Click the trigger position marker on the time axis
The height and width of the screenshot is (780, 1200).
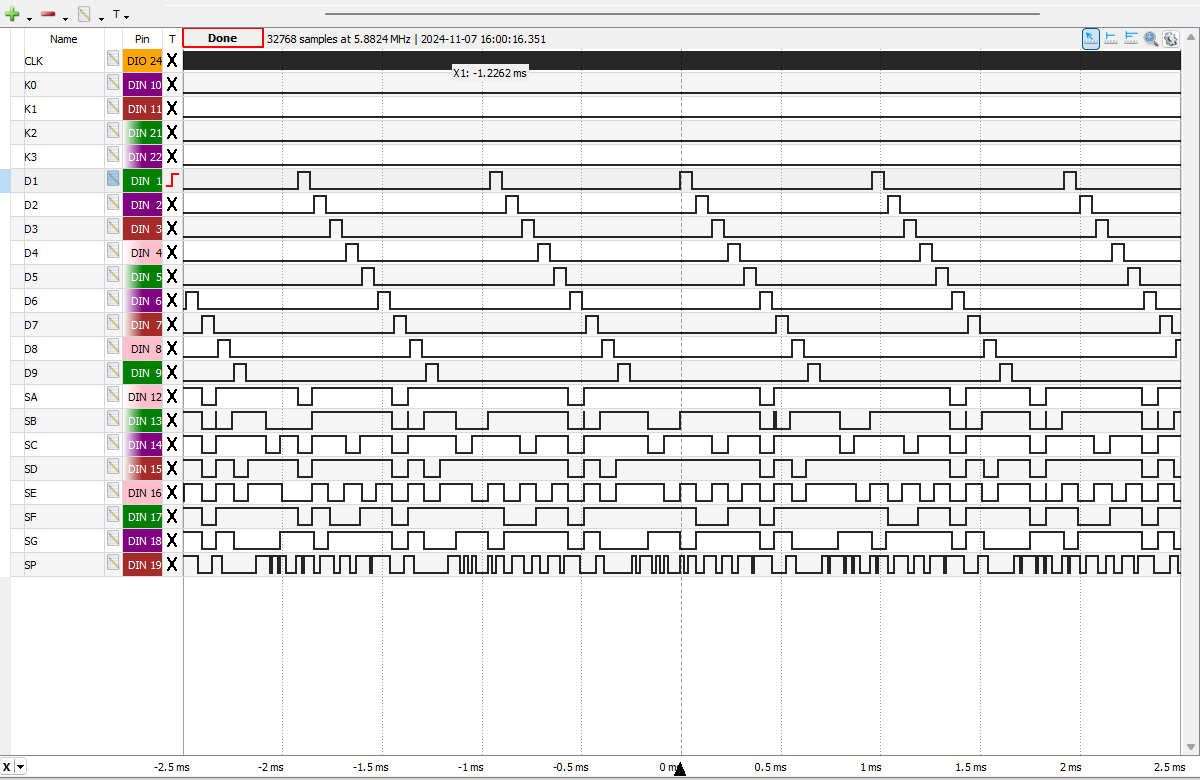tap(680, 768)
